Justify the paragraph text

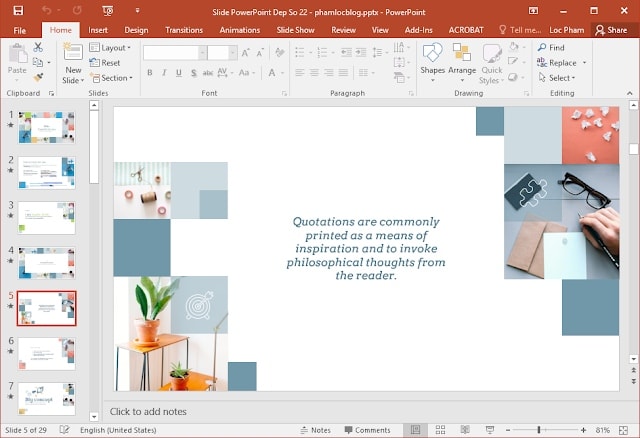(x=343, y=73)
